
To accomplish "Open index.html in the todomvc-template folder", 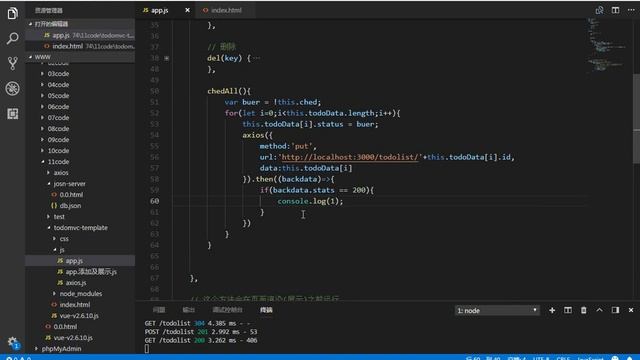I will pos(75,305).
